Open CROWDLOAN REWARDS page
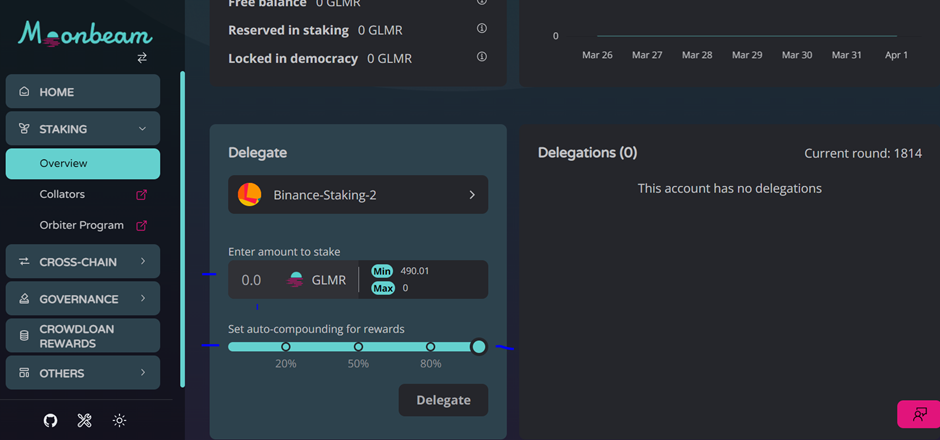This screenshot has width=940, height=440. (83, 336)
